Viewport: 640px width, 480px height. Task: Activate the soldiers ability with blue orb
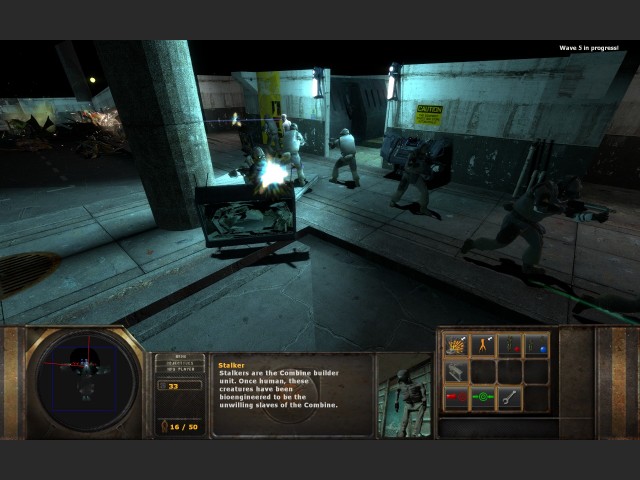536,345
